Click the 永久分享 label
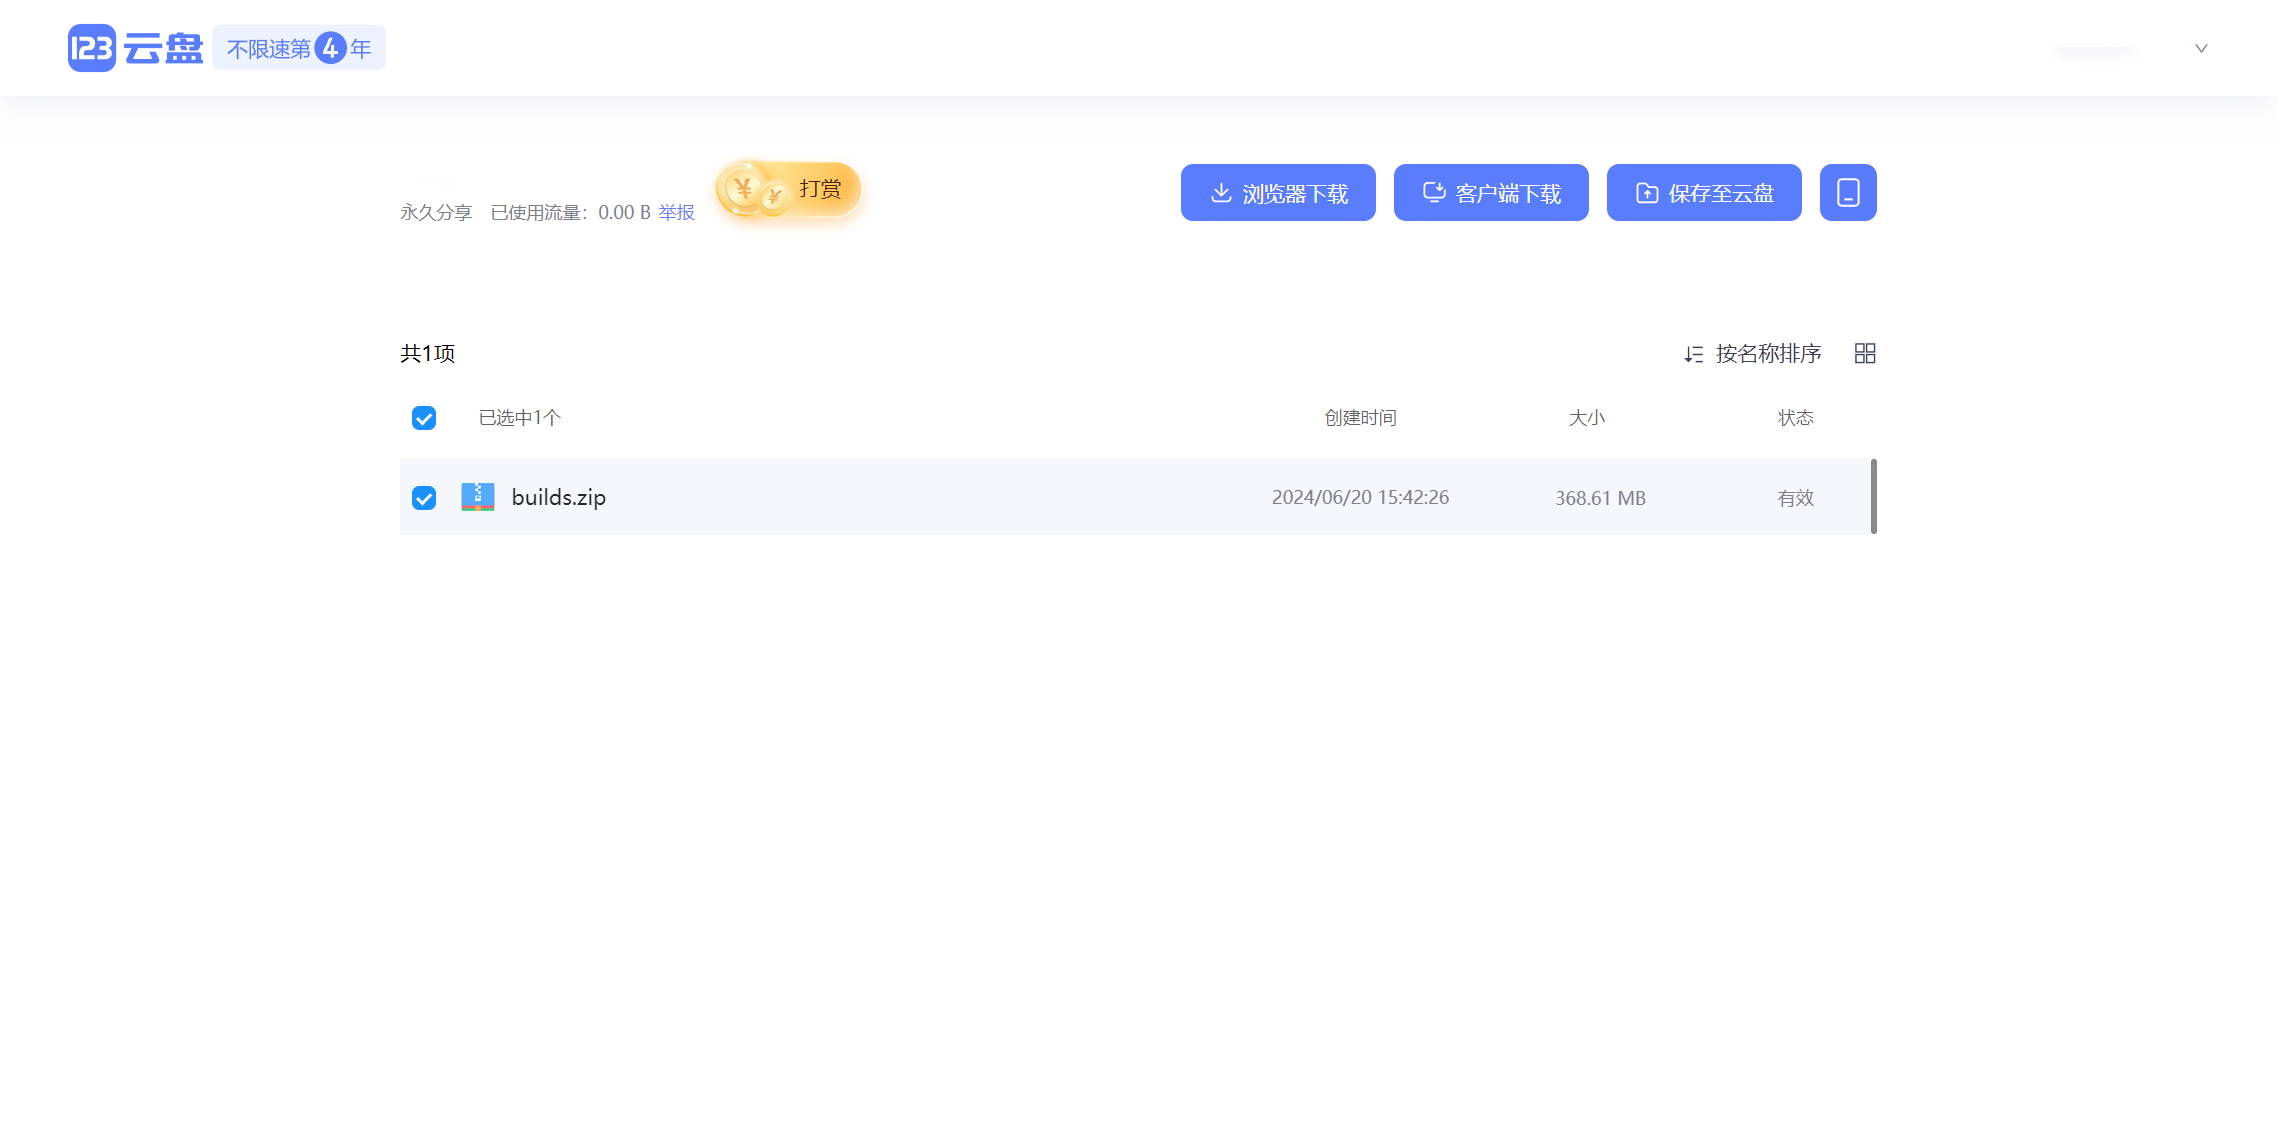This screenshot has height=1122, width=2277. (436, 213)
